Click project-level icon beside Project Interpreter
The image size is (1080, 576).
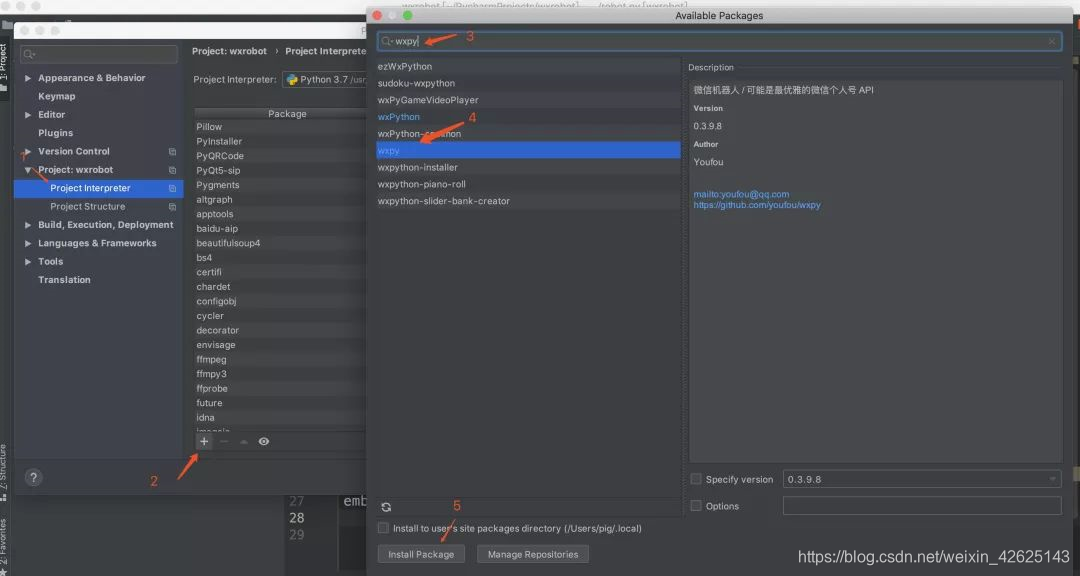pyautogui.click(x=172, y=188)
